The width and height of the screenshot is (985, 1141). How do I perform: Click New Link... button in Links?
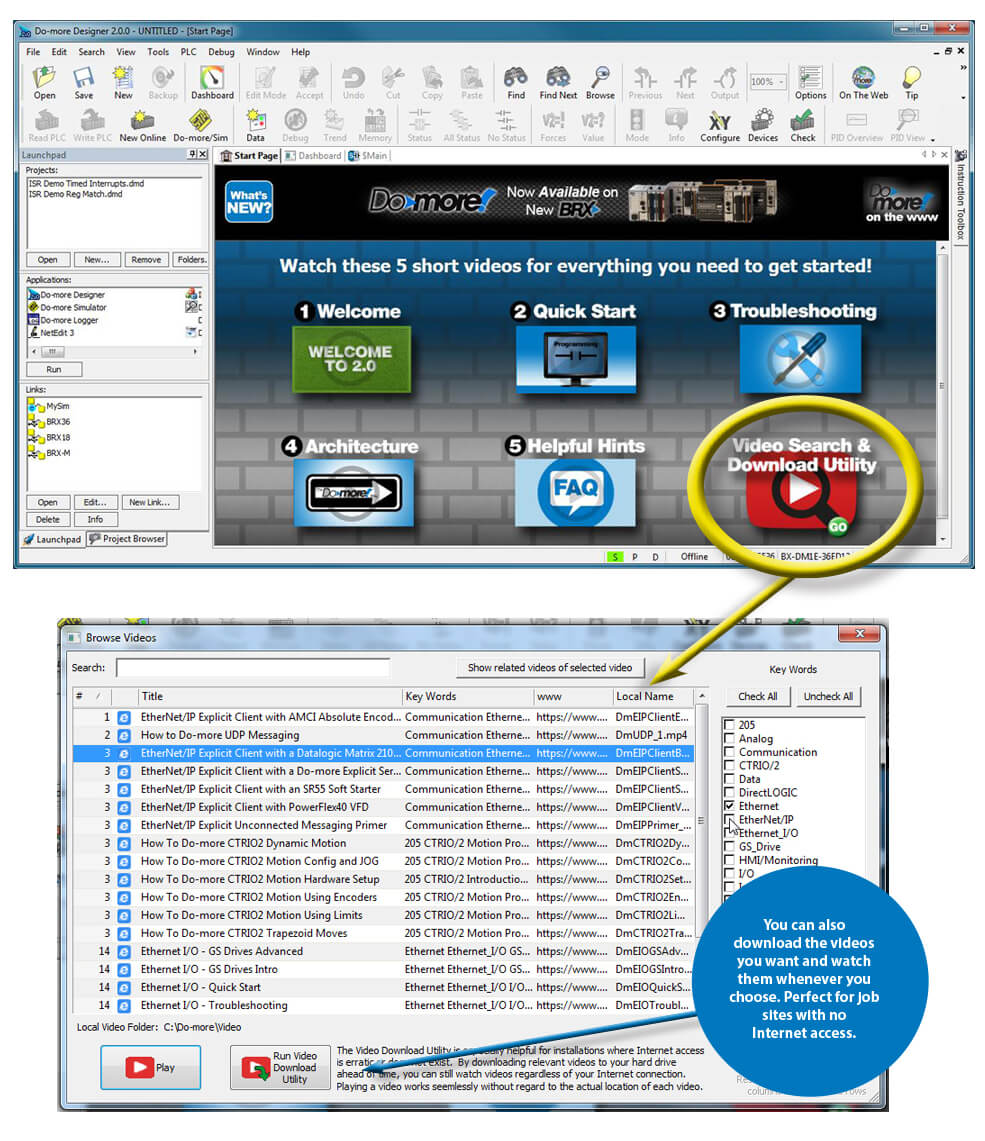[150, 502]
